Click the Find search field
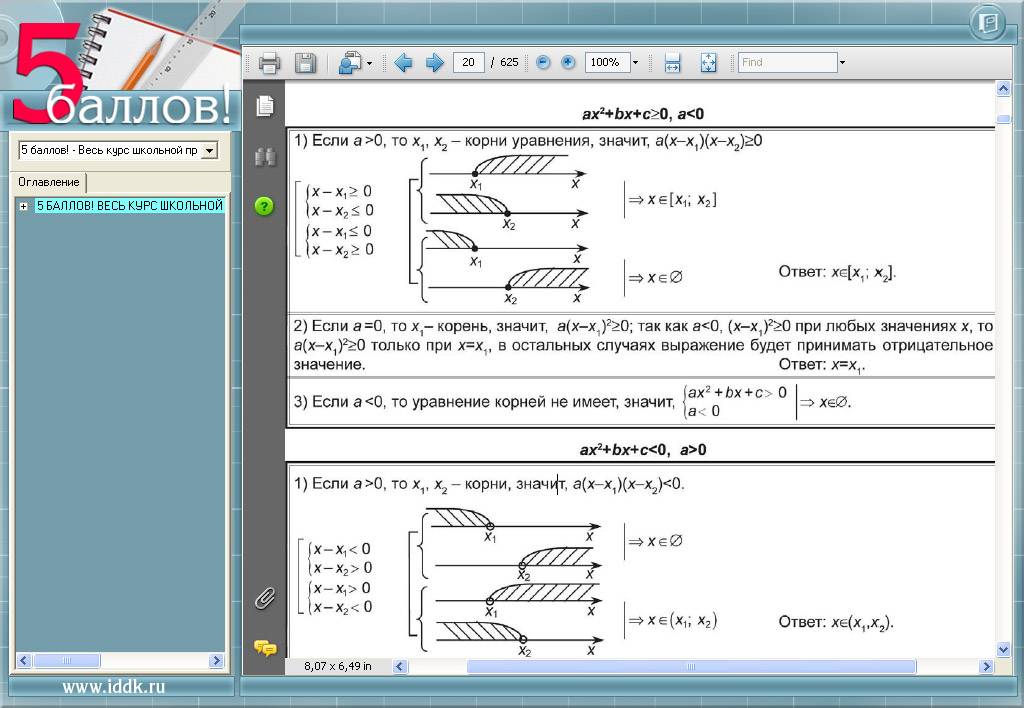 (x=788, y=62)
